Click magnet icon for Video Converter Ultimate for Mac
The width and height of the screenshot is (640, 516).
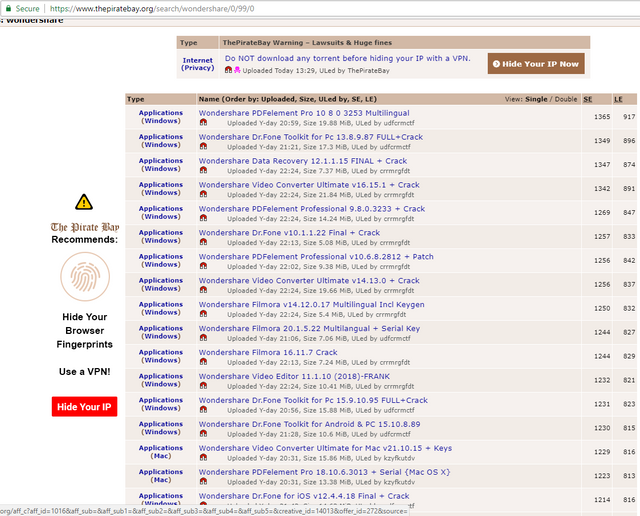click(203, 458)
